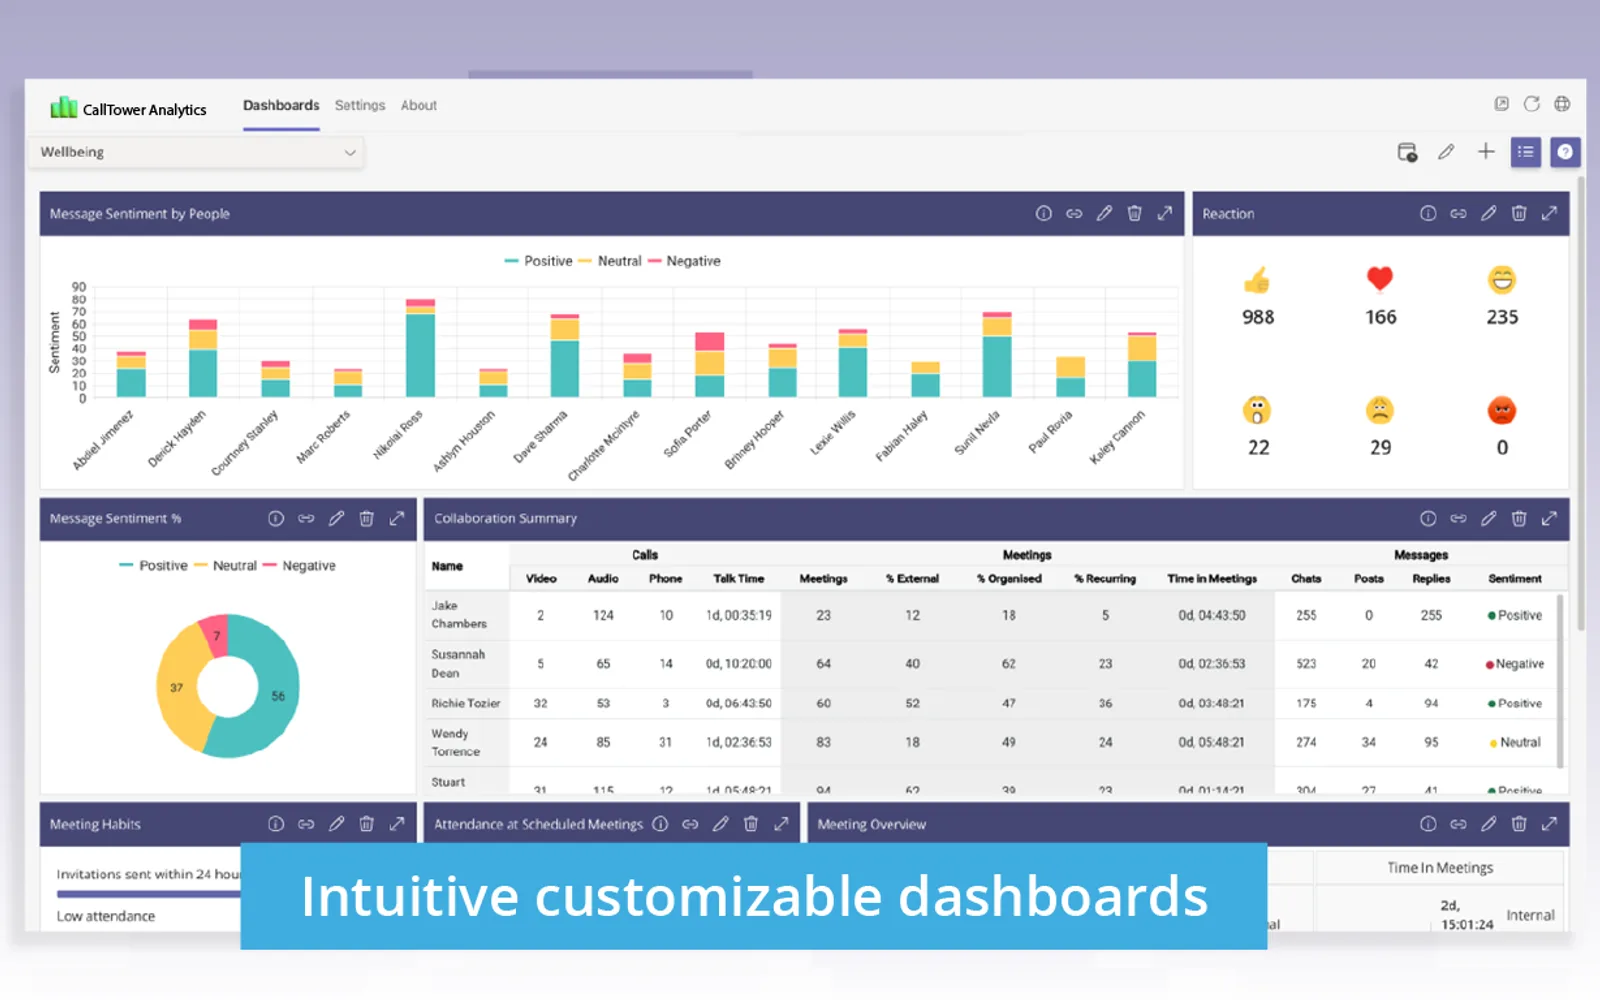Screen dimensions: 1600x1000
Task: Click the dashboard edit pencil in toolbar
Action: [x=1446, y=152]
